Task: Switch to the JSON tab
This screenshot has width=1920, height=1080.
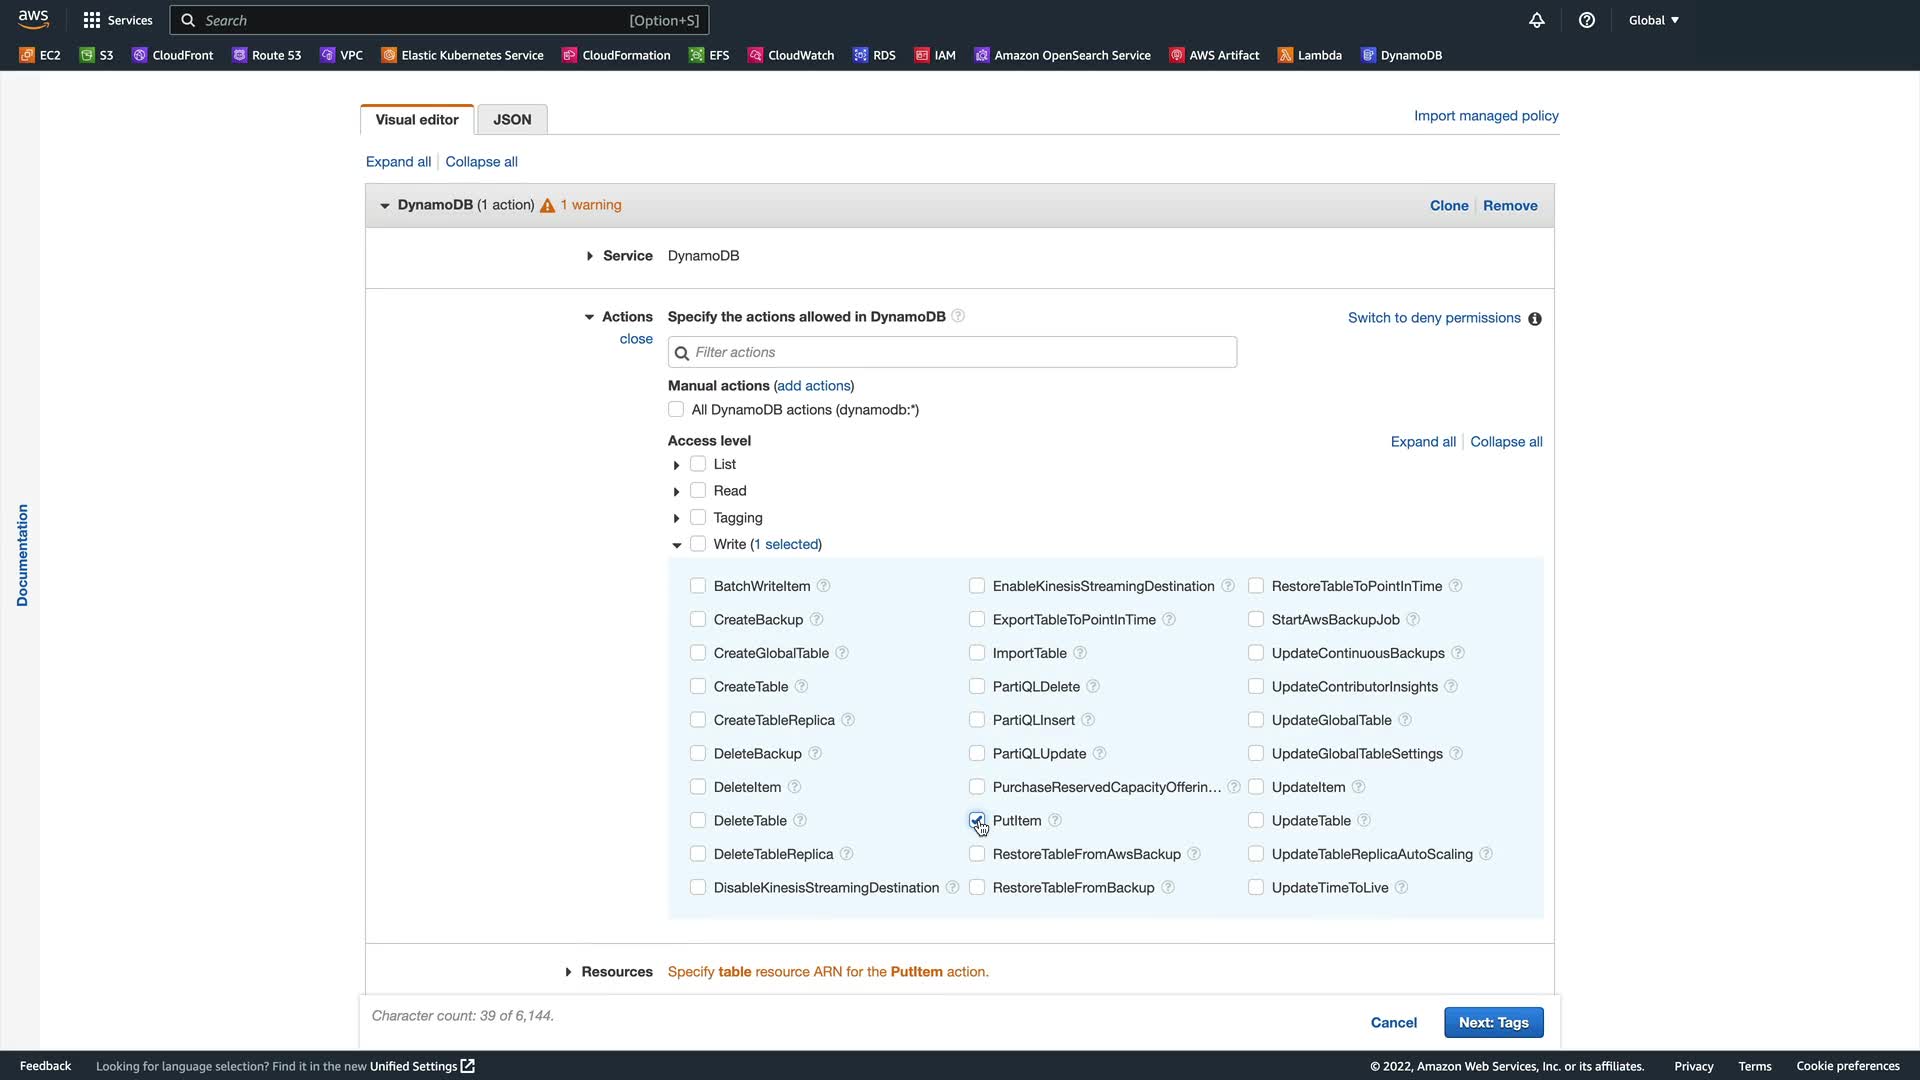Action: 512,120
